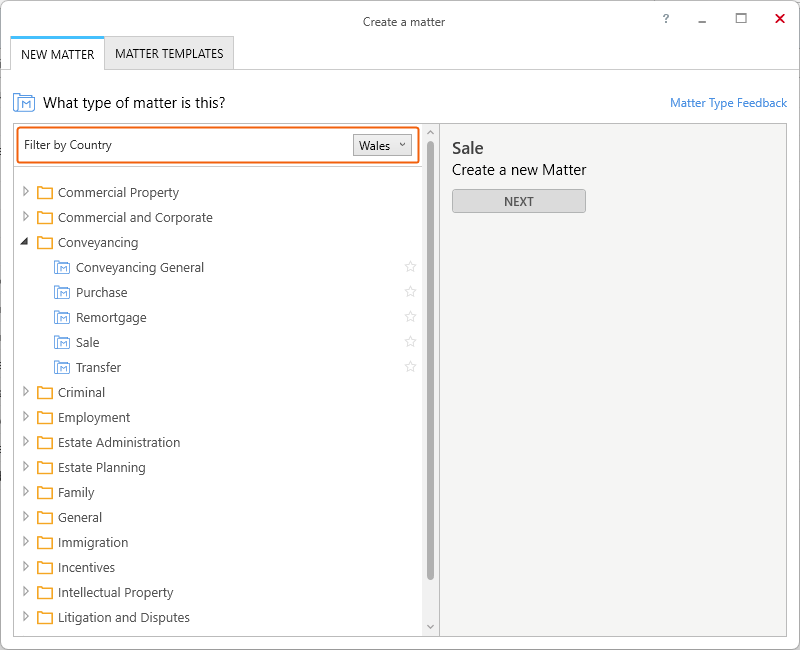Click the Transfer matter type icon

pyautogui.click(x=62, y=367)
